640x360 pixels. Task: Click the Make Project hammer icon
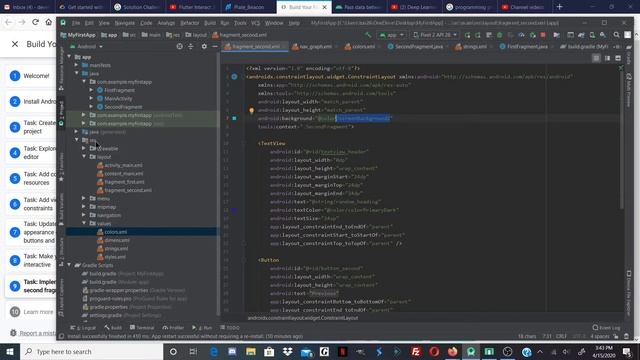click(x=368, y=35)
